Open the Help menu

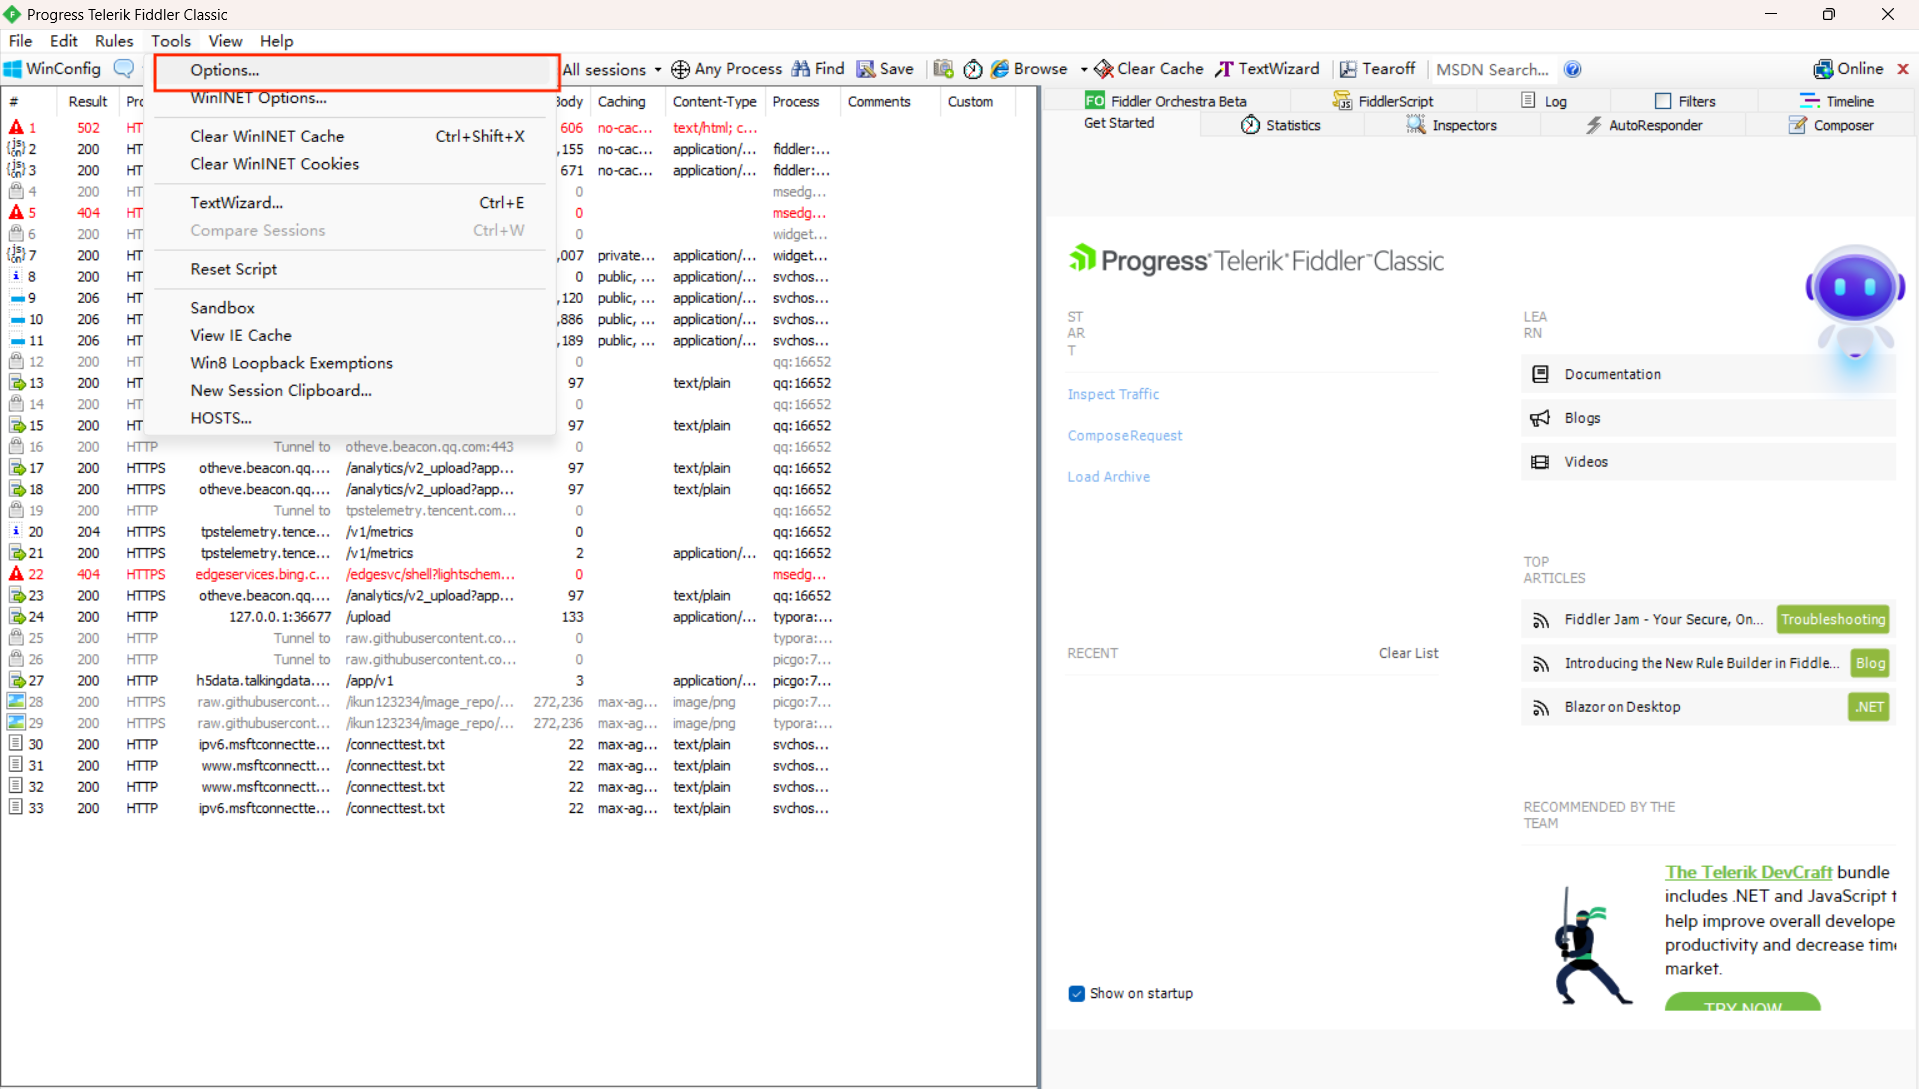(276, 41)
